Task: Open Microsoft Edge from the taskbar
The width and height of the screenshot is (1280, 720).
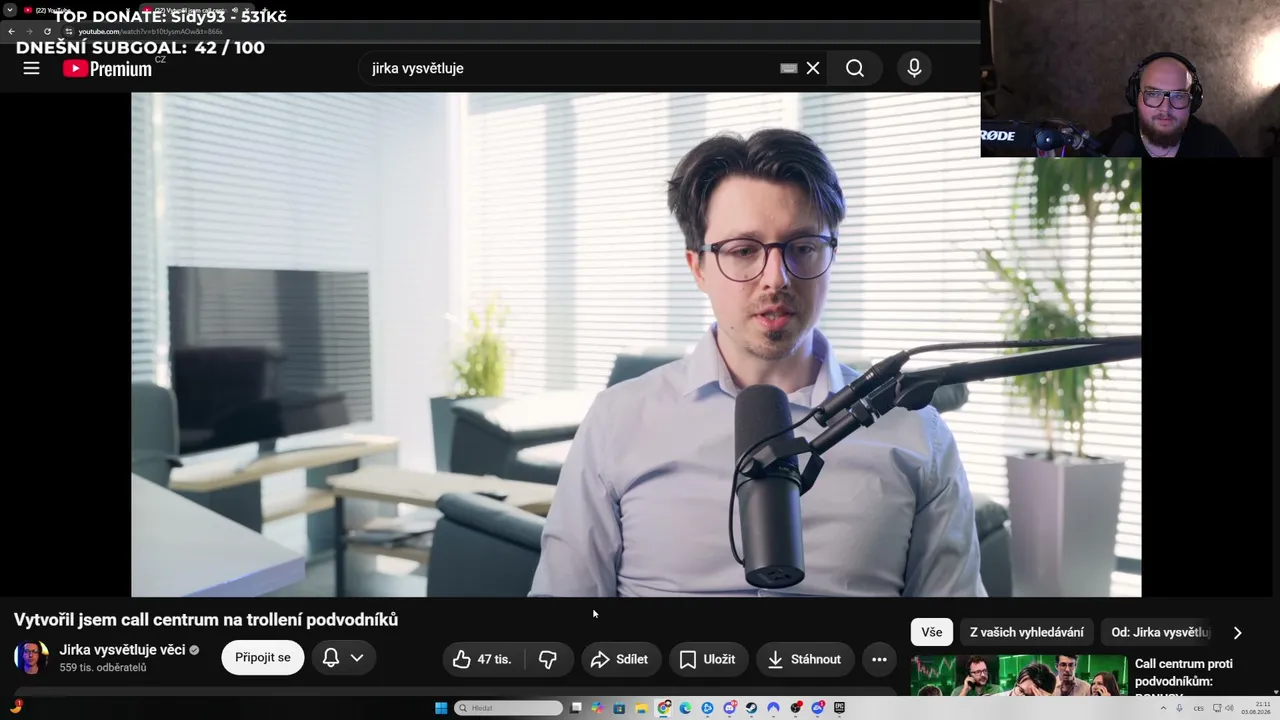Action: (x=685, y=708)
